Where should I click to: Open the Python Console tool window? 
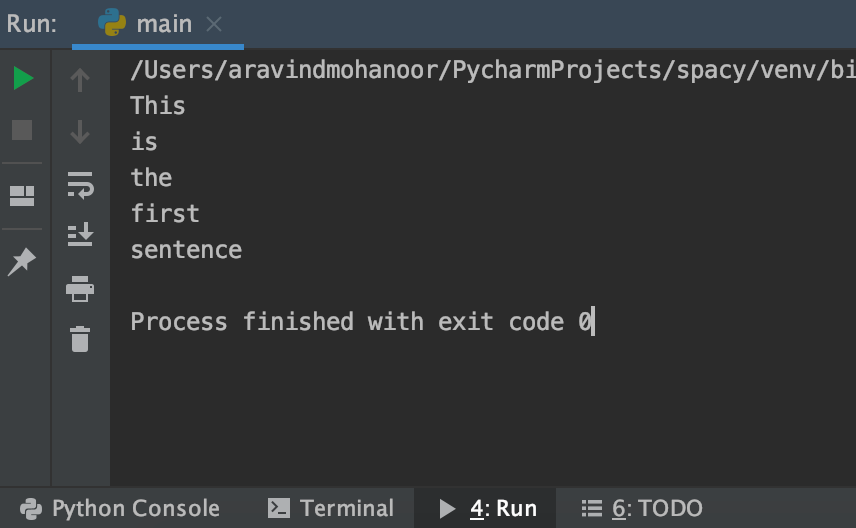[120, 508]
